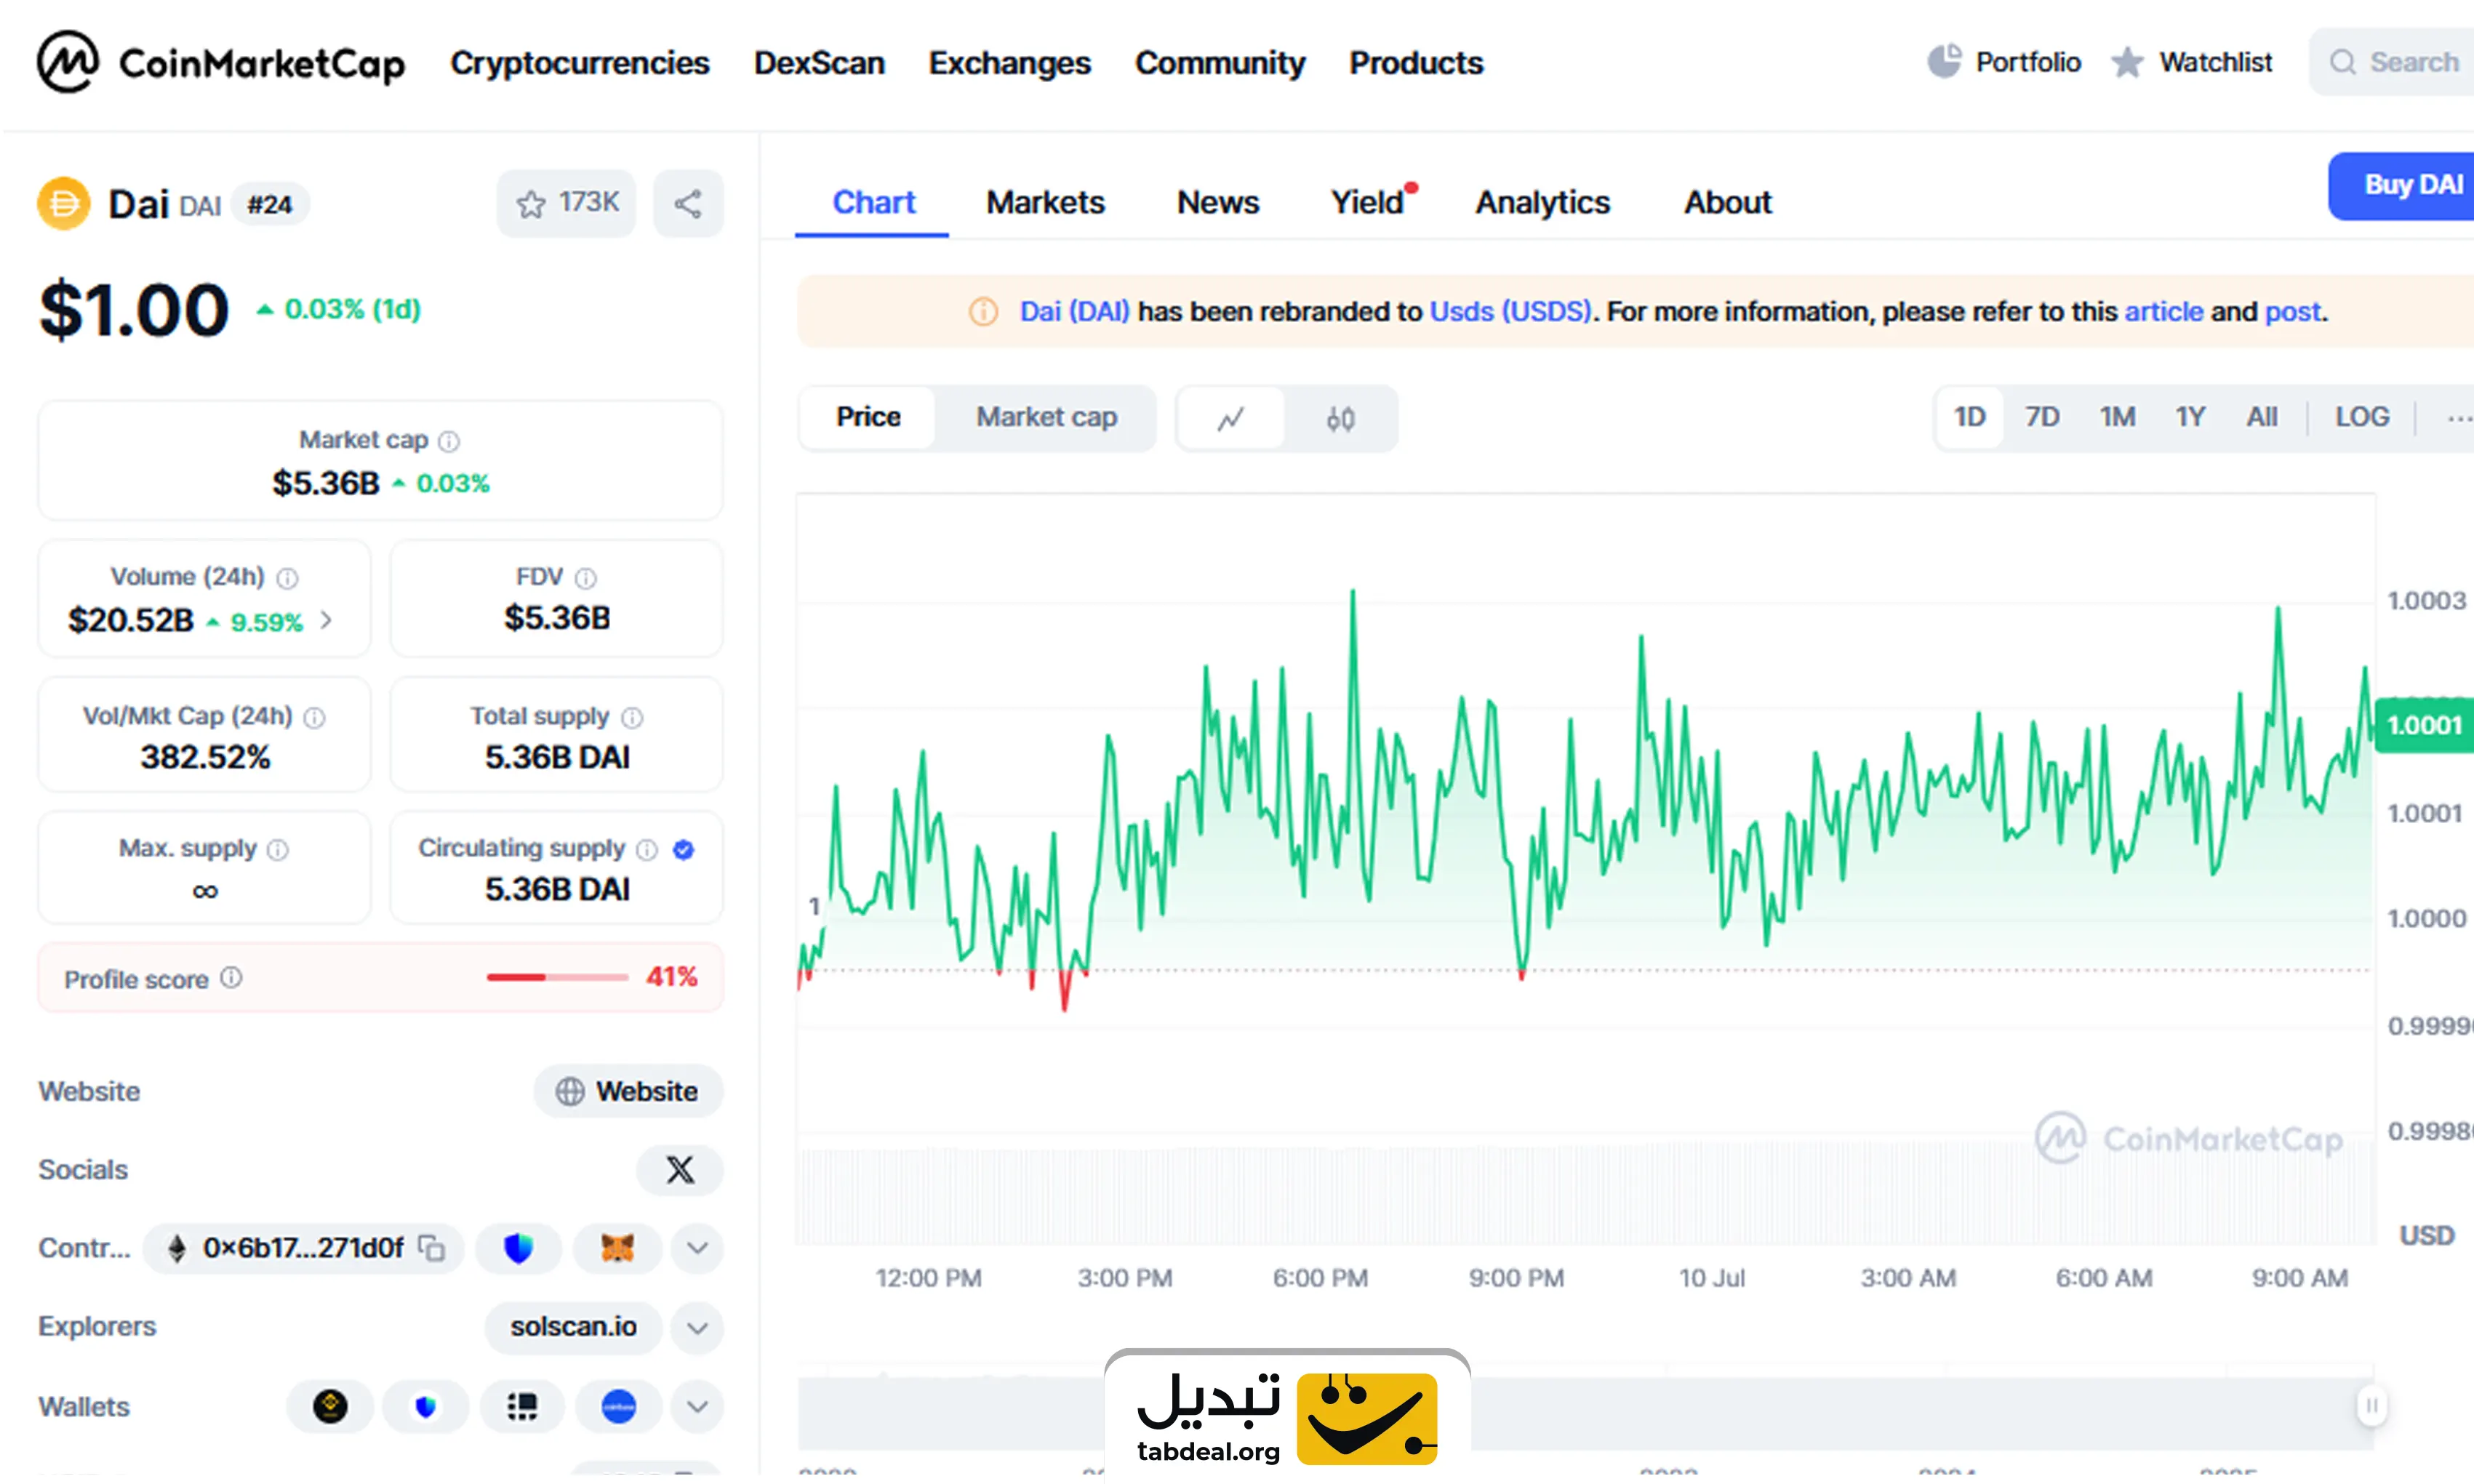2474x1484 pixels.
Task: Click the CoinMarketCap logo
Action: [220, 62]
